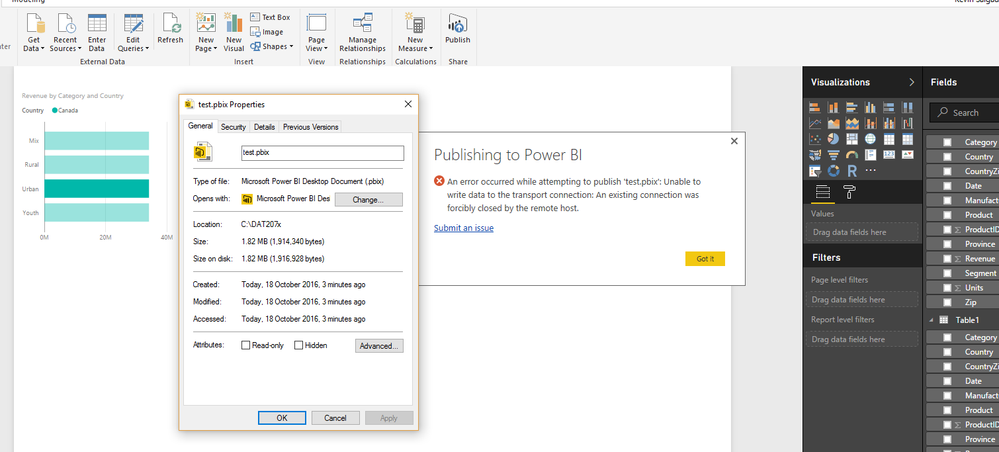Insert a New Visual from ribbon
999x452 pixels.
[x=234, y=24]
